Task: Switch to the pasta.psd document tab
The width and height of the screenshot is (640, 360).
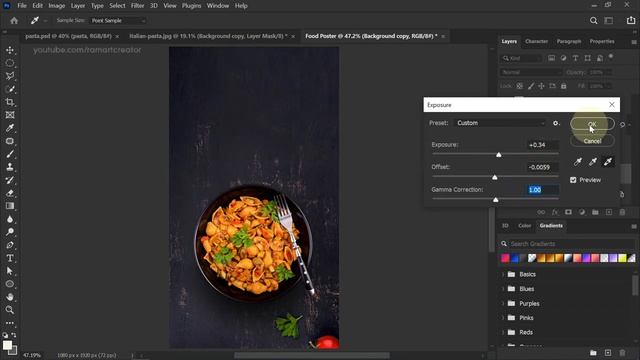Action: pos(68,36)
